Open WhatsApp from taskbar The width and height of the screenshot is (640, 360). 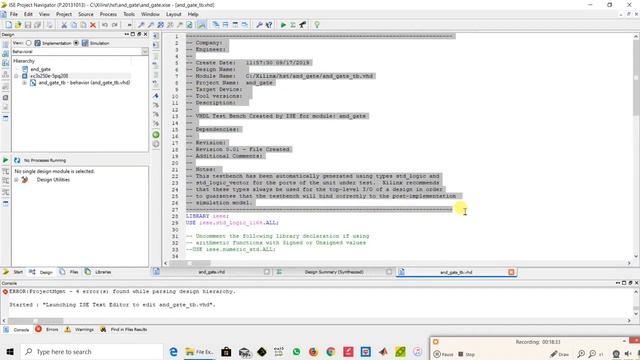[x=296, y=351]
